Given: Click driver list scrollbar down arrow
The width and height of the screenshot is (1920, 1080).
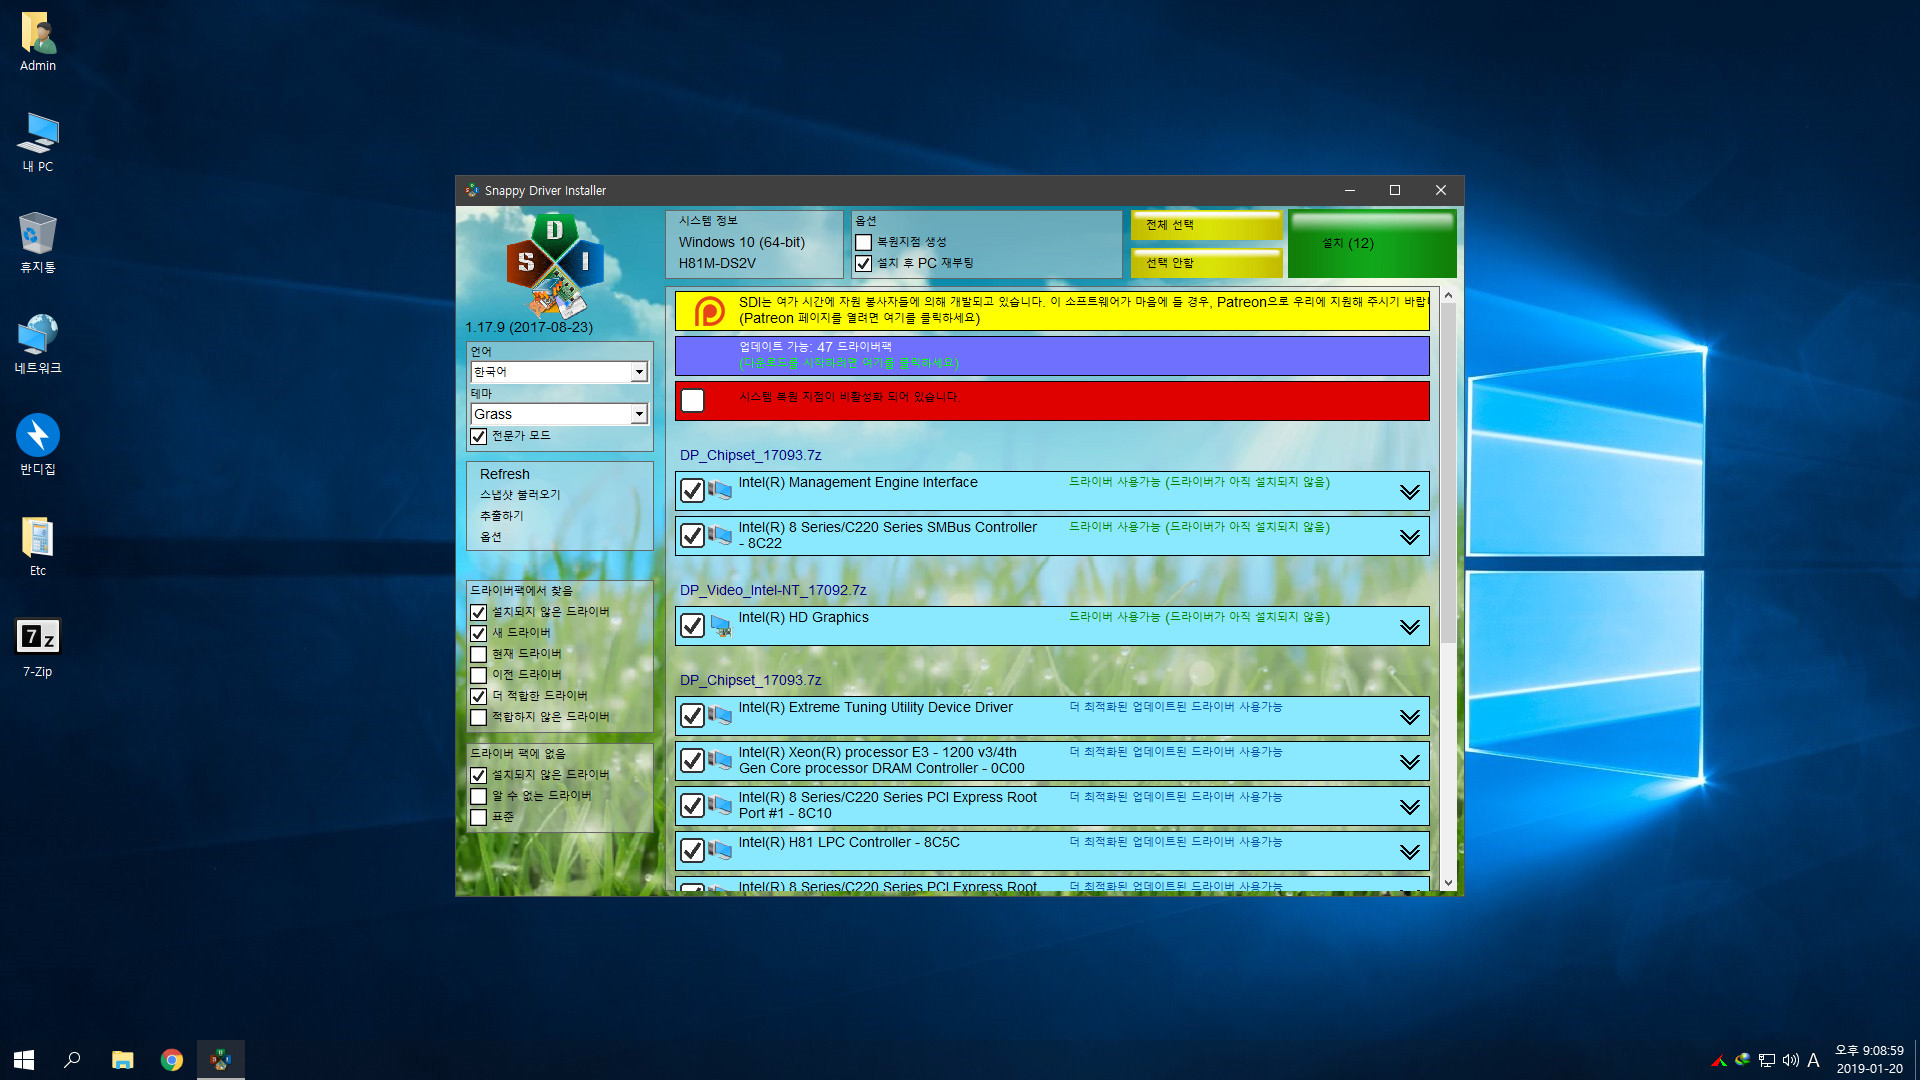Looking at the screenshot, I should (x=1448, y=883).
